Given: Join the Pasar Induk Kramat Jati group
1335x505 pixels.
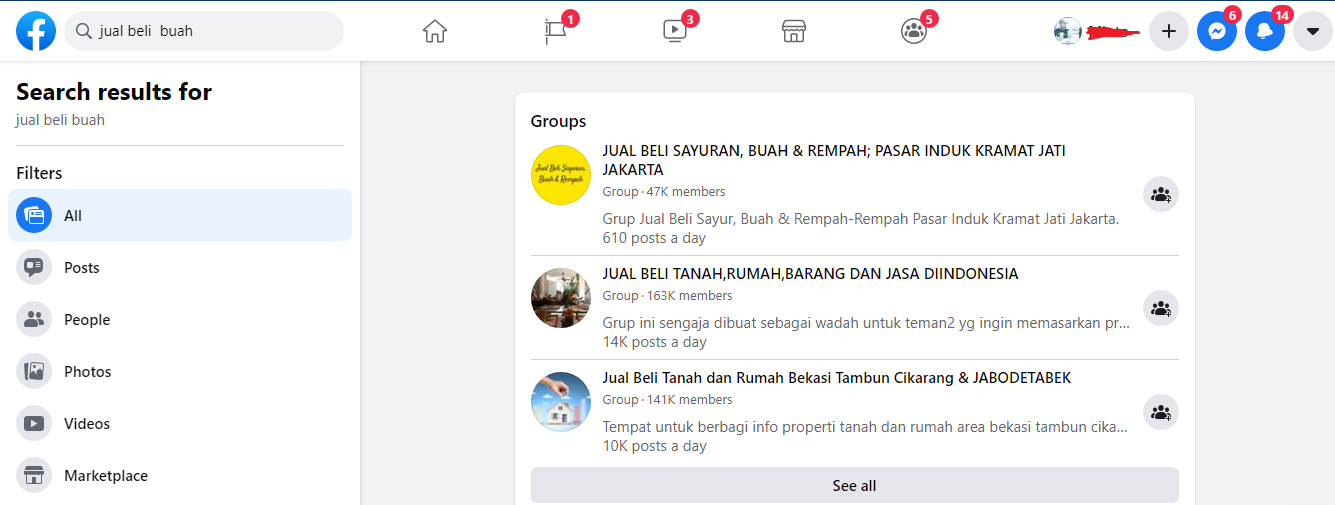Looking at the screenshot, I should (1161, 194).
